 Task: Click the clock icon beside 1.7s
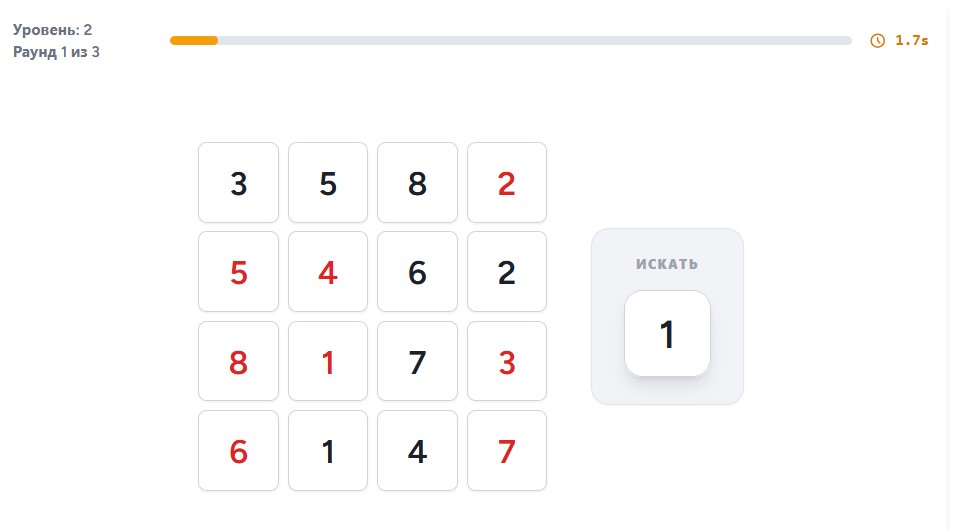tap(877, 41)
